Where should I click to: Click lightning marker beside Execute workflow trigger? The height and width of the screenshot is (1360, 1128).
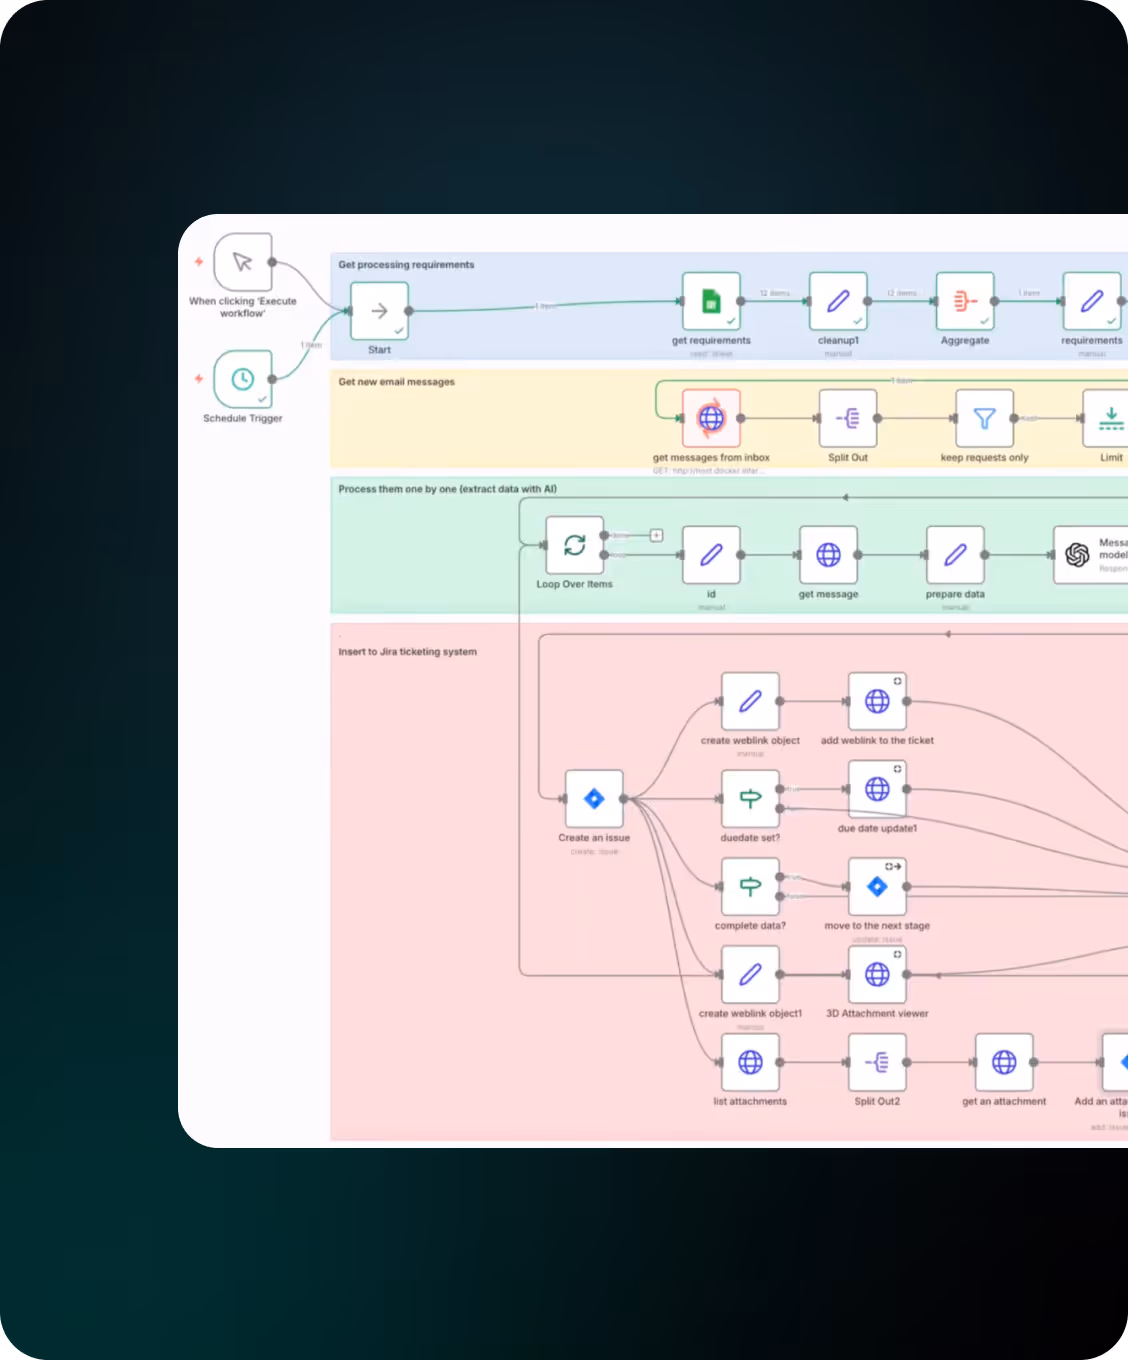199,262
